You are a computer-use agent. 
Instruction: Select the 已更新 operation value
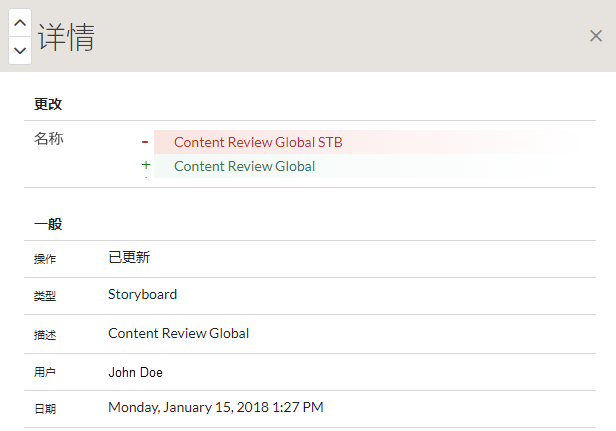(129, 257)
